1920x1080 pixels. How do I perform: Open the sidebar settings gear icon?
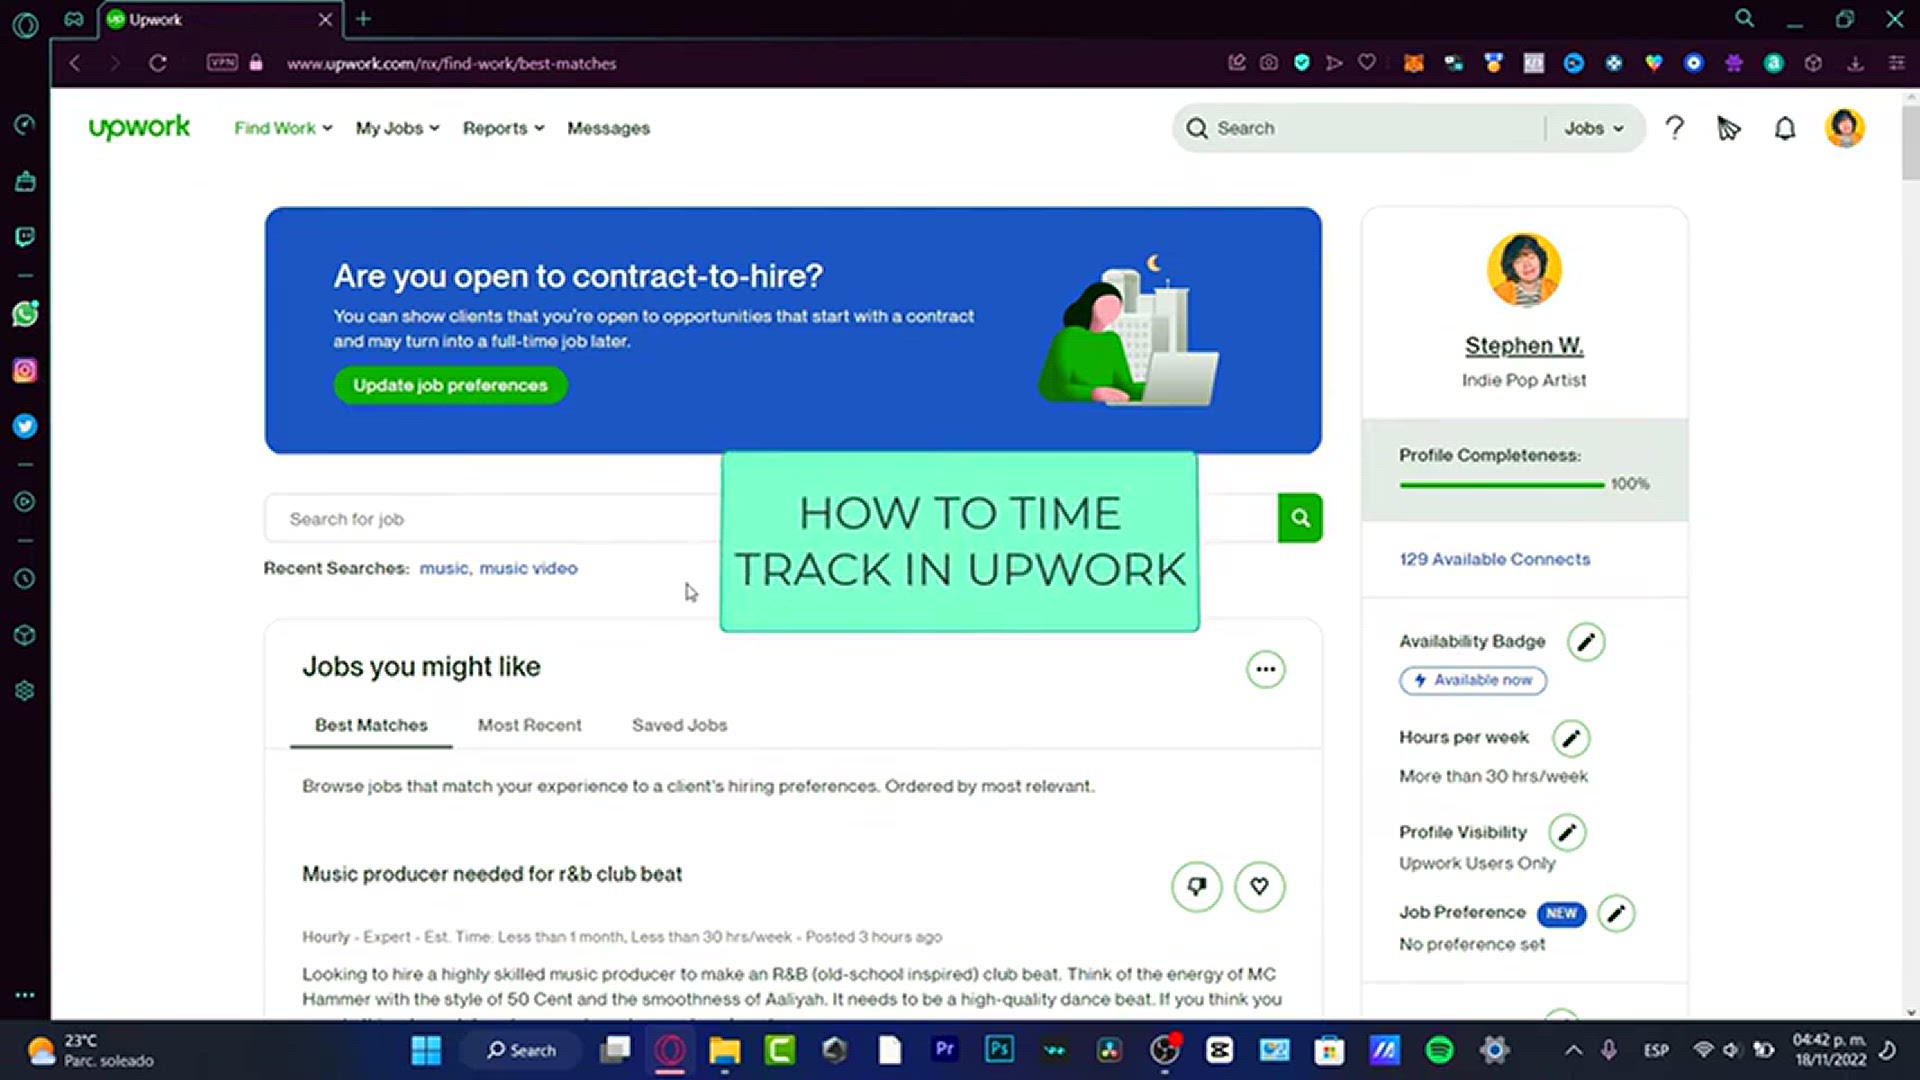click(x=25, y=691)
